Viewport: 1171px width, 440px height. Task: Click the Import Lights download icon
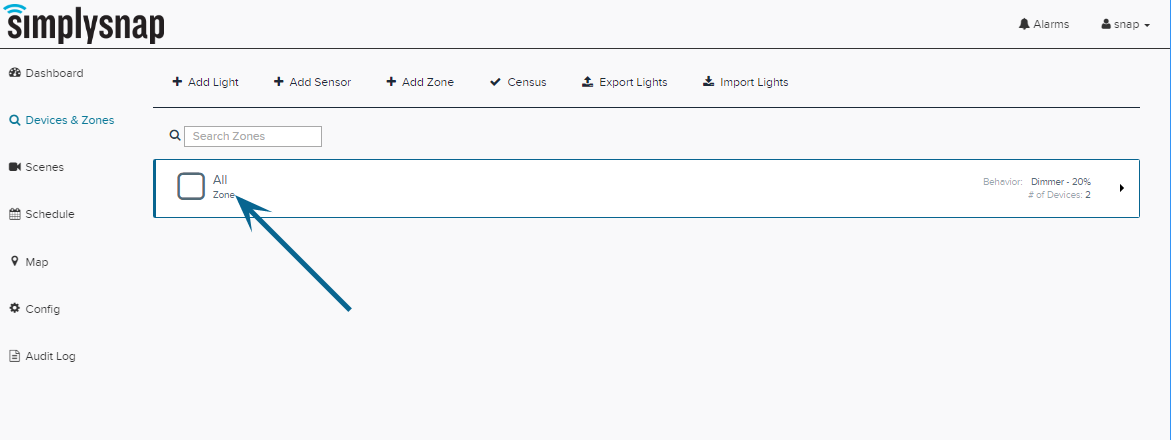click(709, 82)
